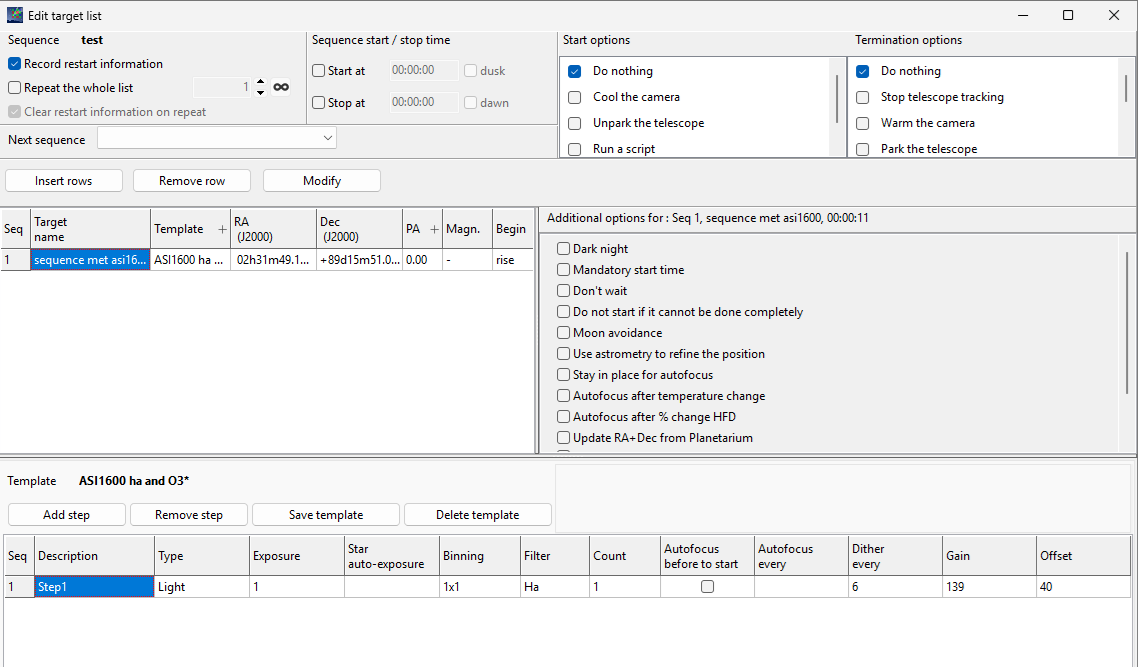The width and height of the screenshot is (1138, 667).
Task: Click the Binning cell showing 1x1
Action: [x=480, y=586]
